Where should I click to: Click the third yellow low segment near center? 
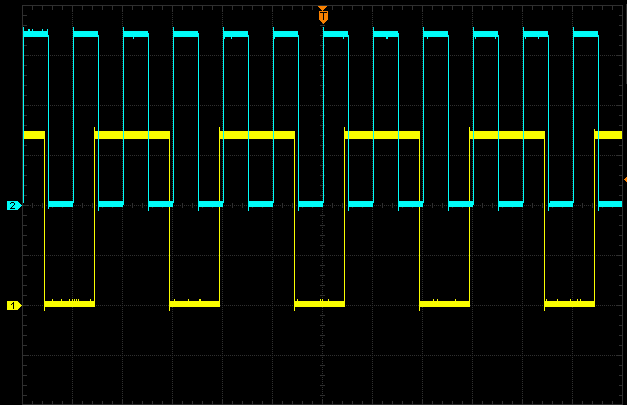pos(319,303)
